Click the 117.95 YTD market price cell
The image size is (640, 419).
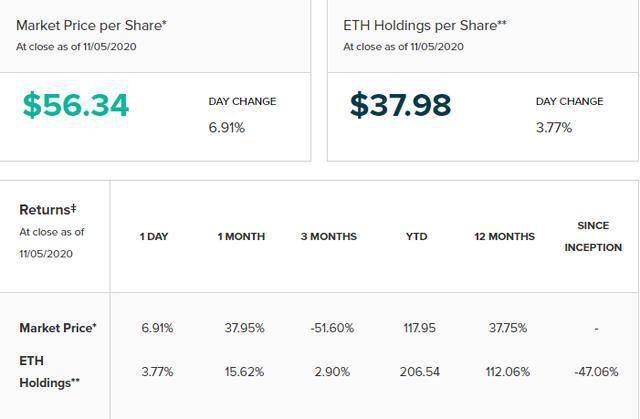click(420, 328)
